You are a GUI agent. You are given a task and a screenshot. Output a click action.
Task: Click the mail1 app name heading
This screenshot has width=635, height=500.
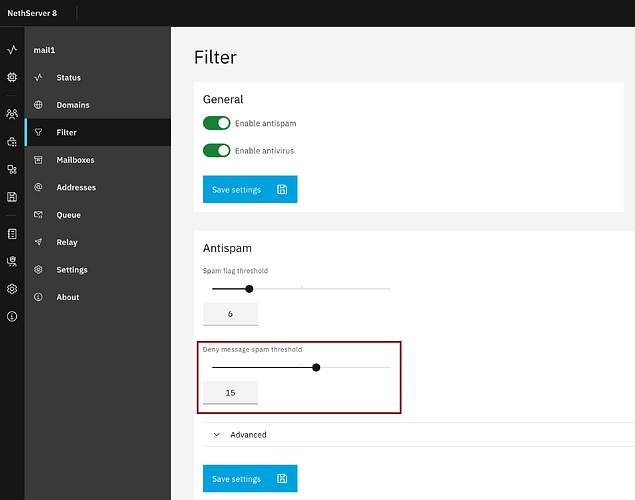[x=44, y=50]
